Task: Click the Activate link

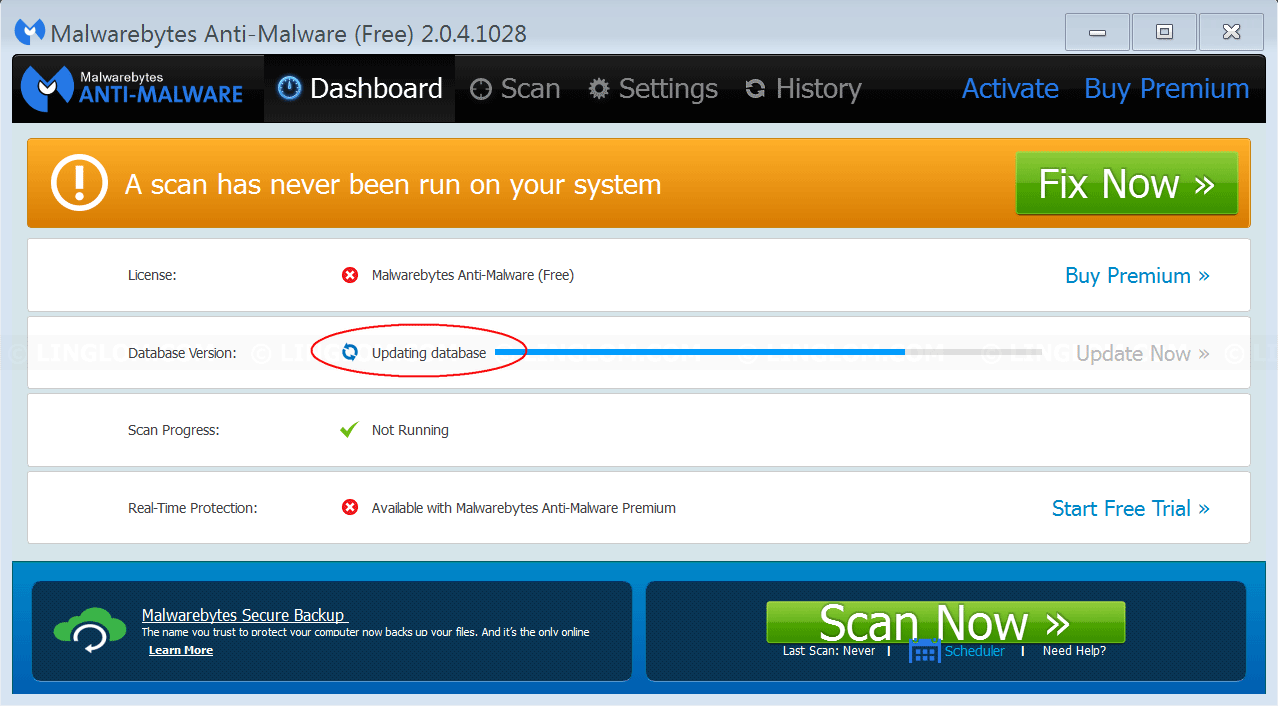Action: coord(1010,89)
